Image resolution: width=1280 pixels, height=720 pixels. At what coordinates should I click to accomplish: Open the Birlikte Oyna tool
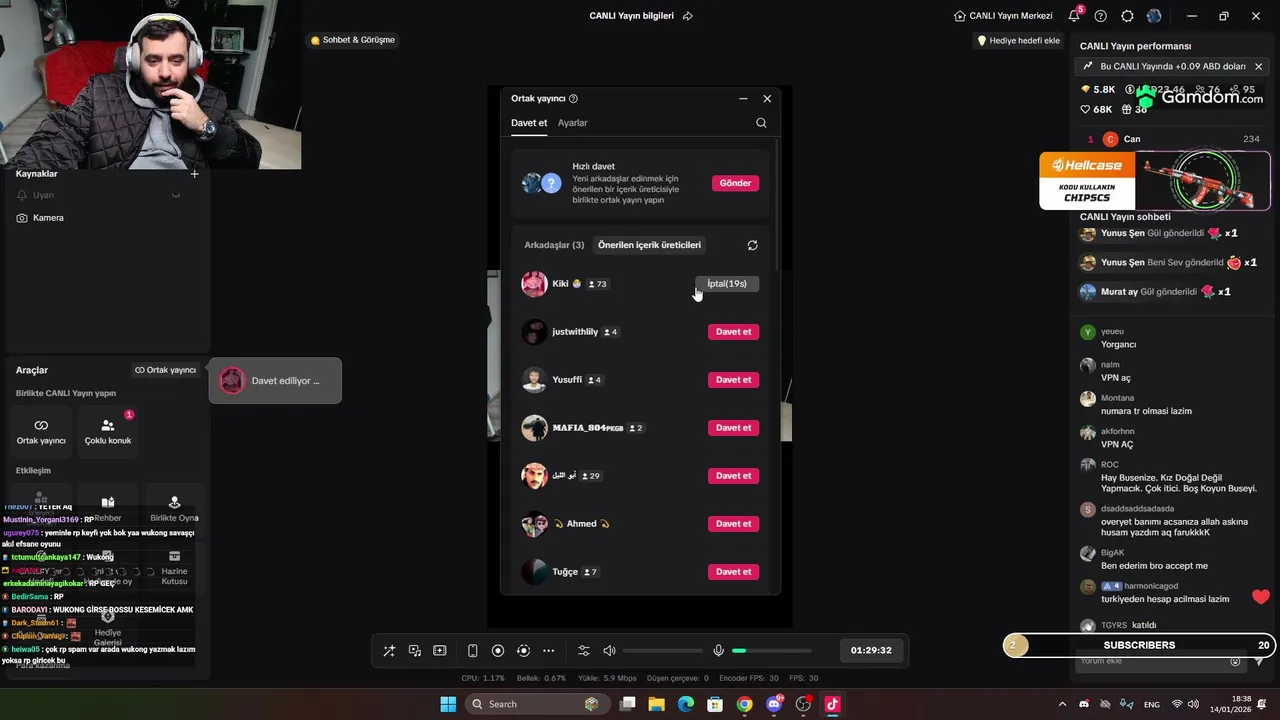(174, 509)
